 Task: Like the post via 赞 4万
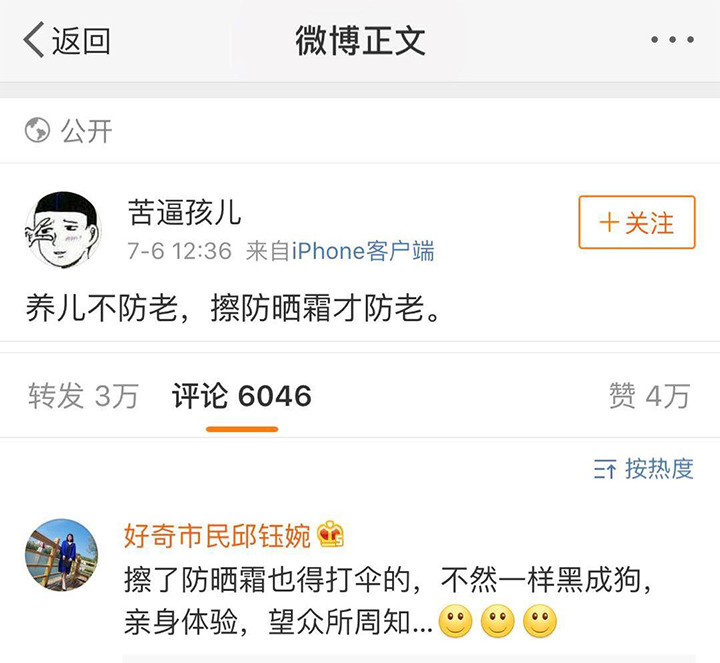(x=649, y=396)
